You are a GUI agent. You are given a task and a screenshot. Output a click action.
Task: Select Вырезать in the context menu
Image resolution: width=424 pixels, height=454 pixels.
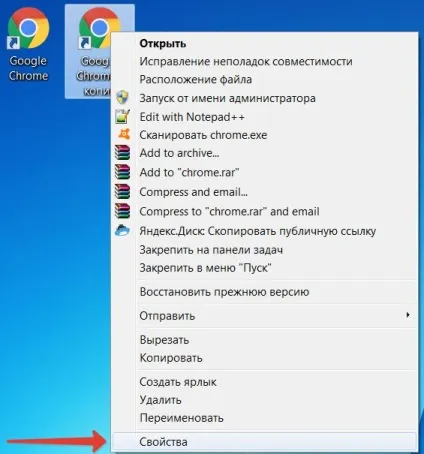point(265,340)
